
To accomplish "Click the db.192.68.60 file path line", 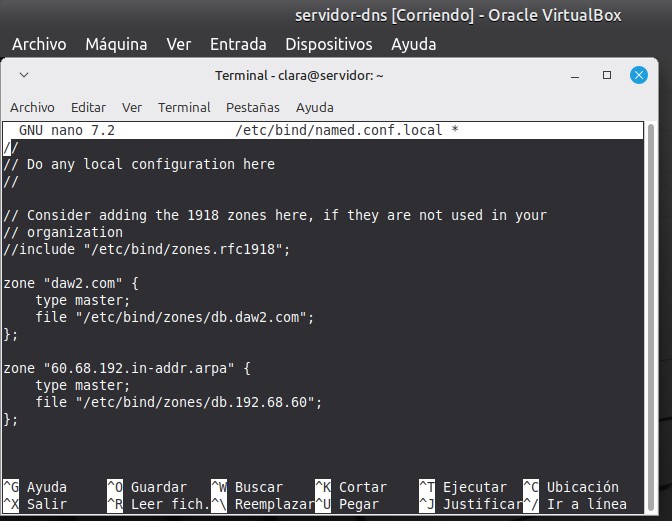I will coord(180,402).
